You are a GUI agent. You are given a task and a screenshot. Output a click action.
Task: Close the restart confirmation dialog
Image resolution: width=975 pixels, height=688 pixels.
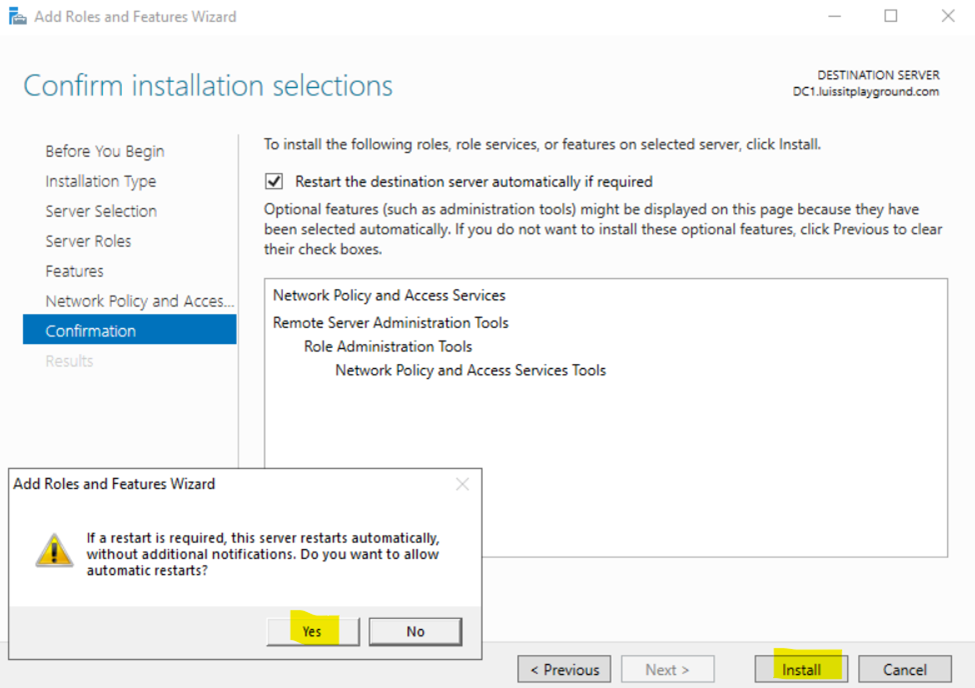point(462,484)
